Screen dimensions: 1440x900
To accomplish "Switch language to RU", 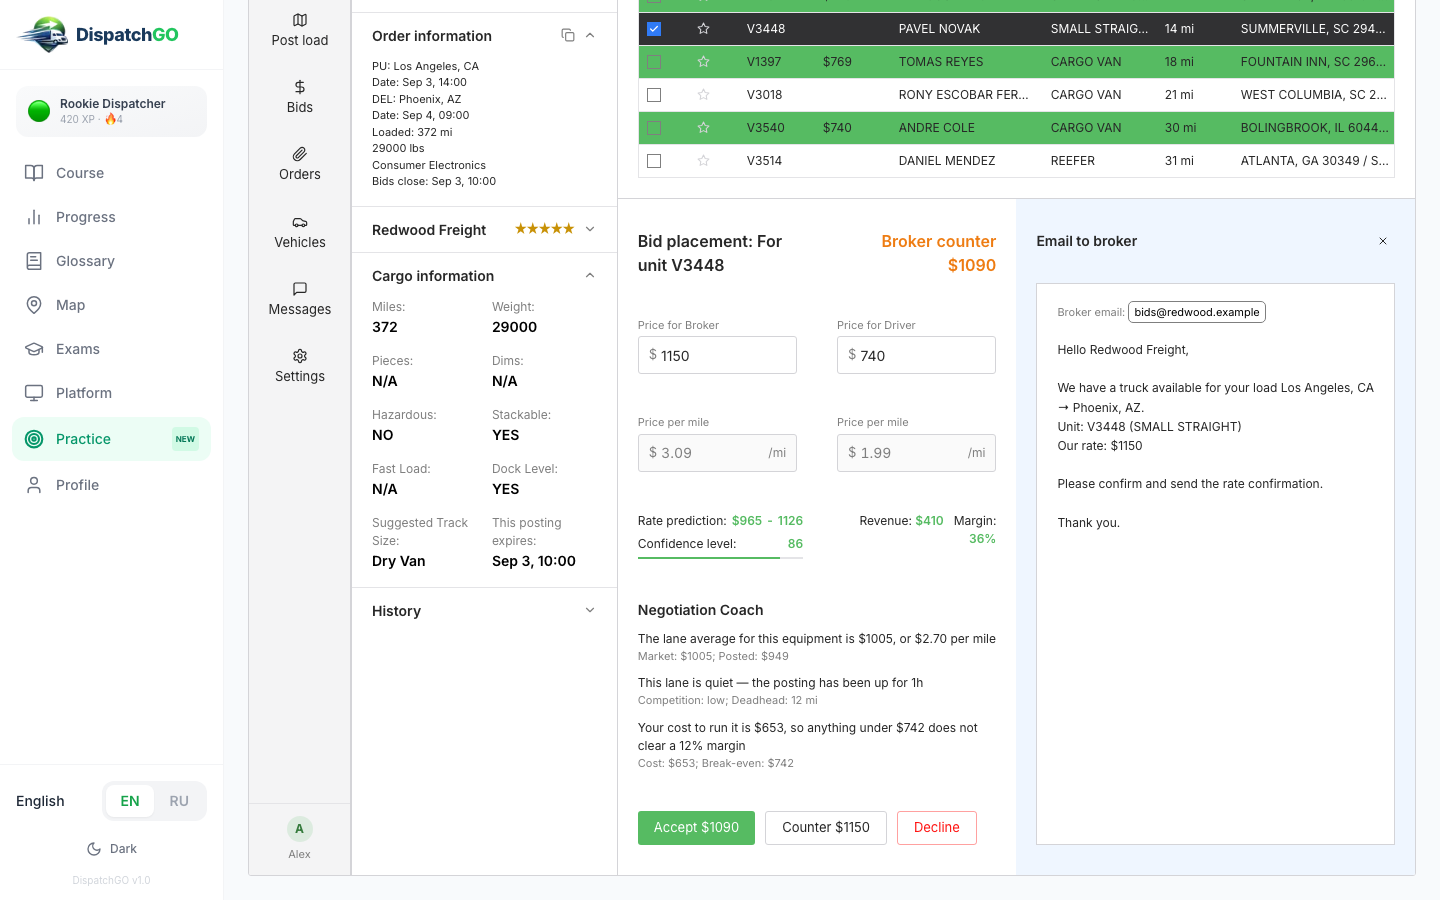I will pyautogui.click(x=179, y=801).
